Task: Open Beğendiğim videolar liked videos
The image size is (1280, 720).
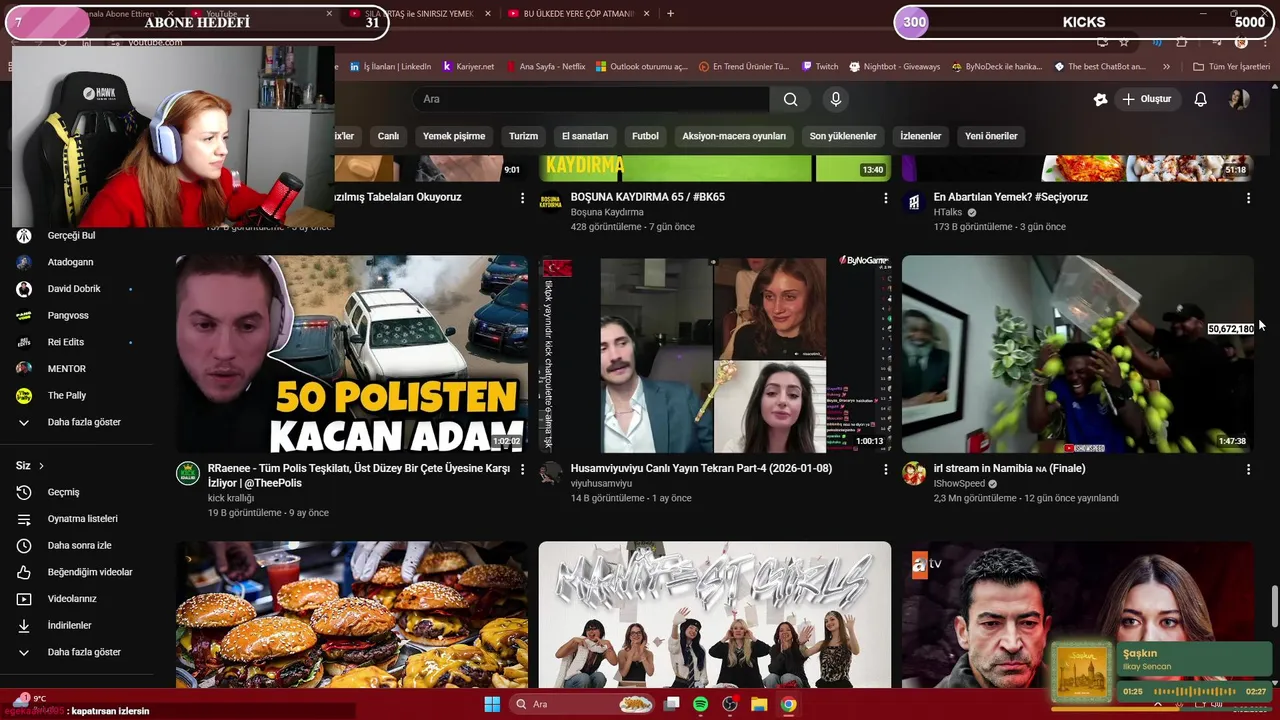Action: point(76,572)
